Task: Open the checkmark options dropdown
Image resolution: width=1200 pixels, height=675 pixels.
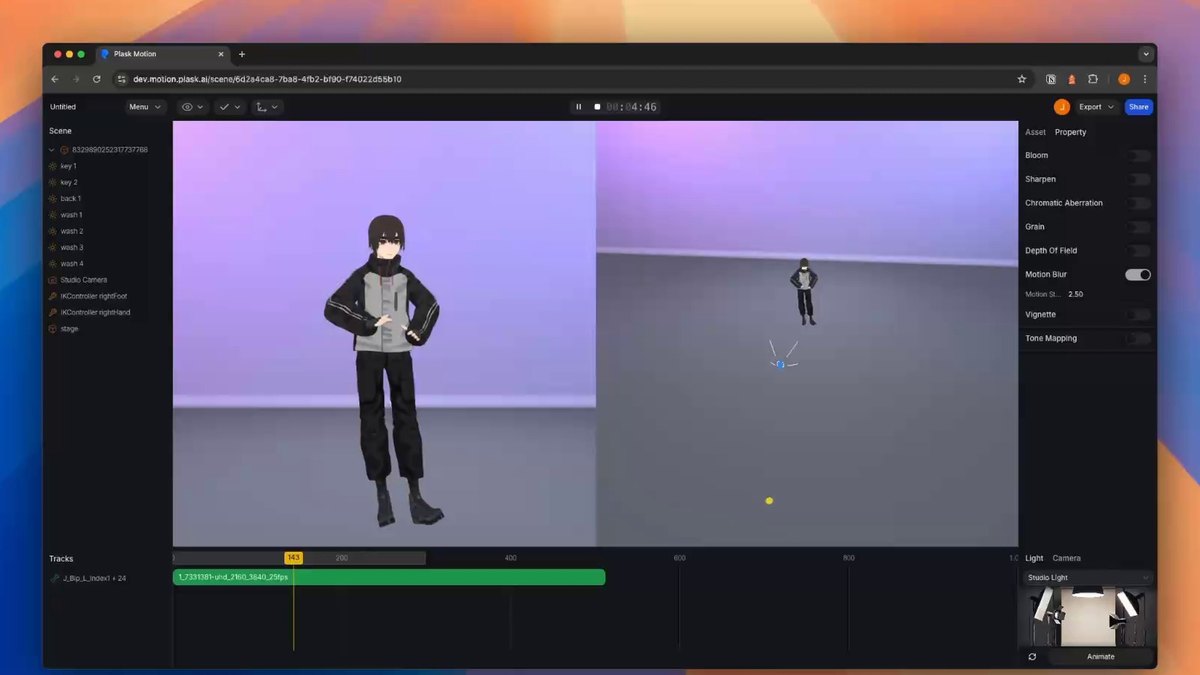Action: 230,107
